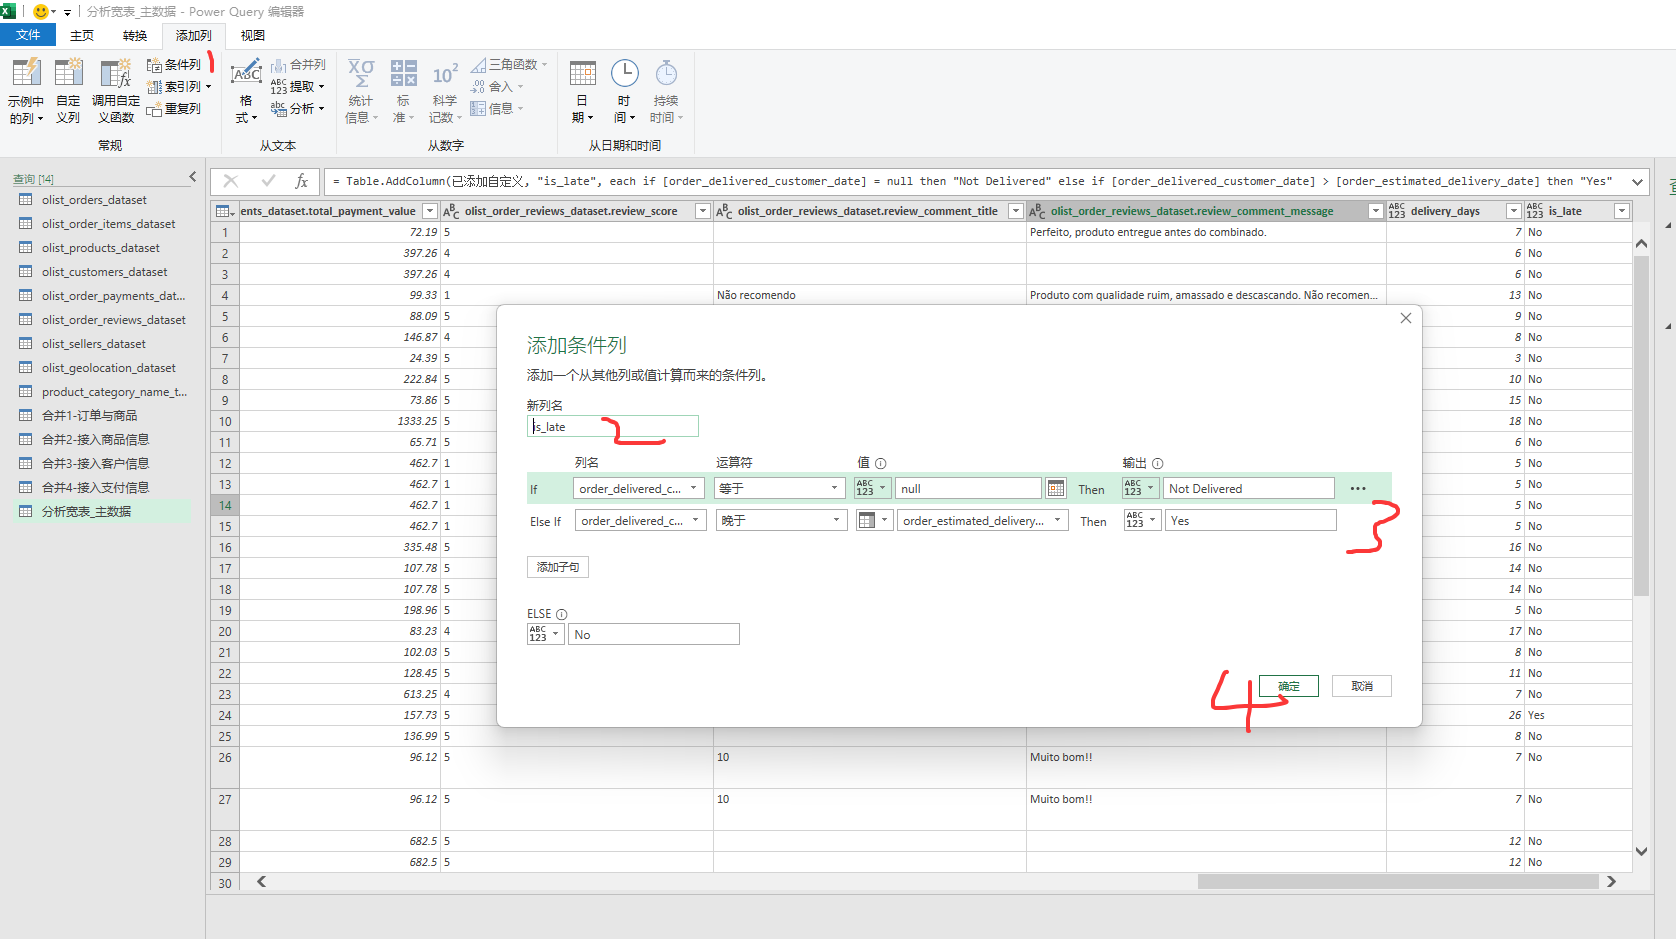Click the calendar picker icon next to null value
Screen dimensions: 1676x939
click(1056, 489)
